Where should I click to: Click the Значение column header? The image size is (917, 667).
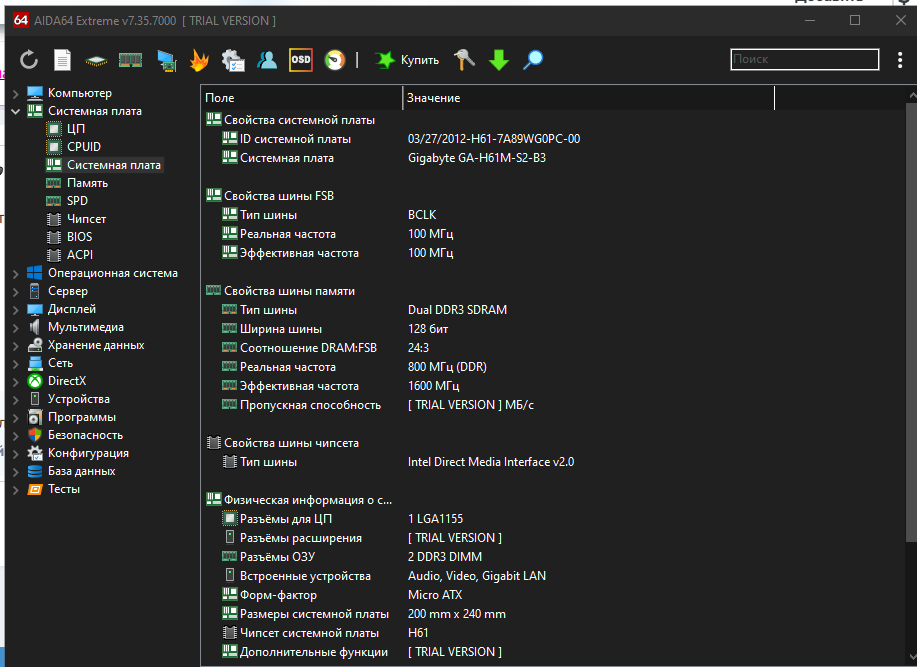click(x=433, y=98)
